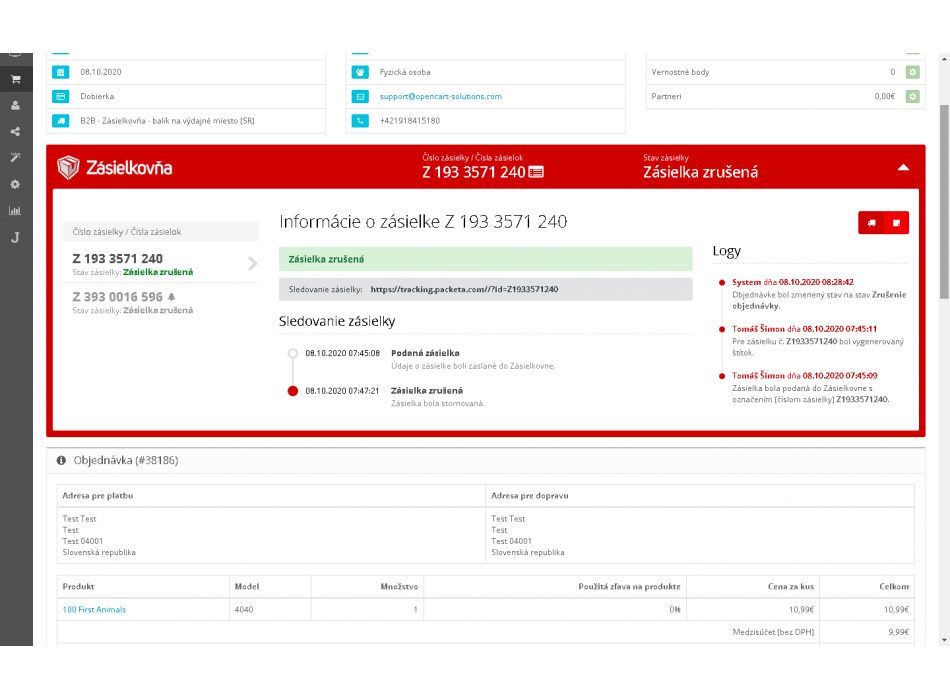
Task: Open the 100 First Animals product link
Action: pyautogui.click(x=94, y=610)
